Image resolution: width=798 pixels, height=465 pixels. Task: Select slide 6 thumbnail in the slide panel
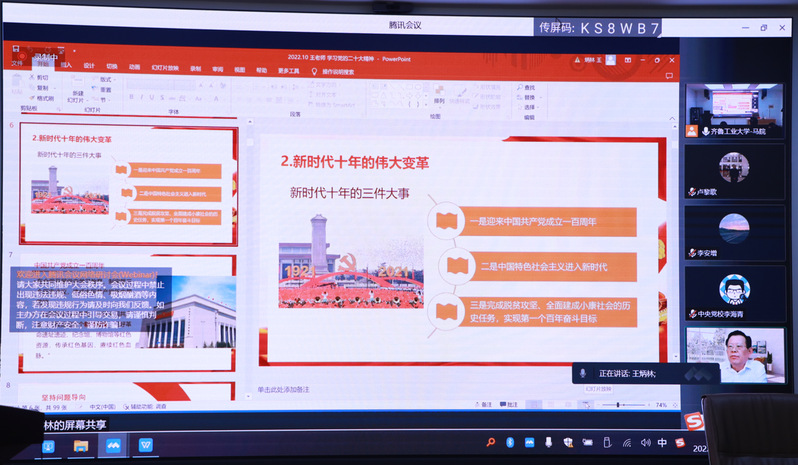(x=128, y=185)
